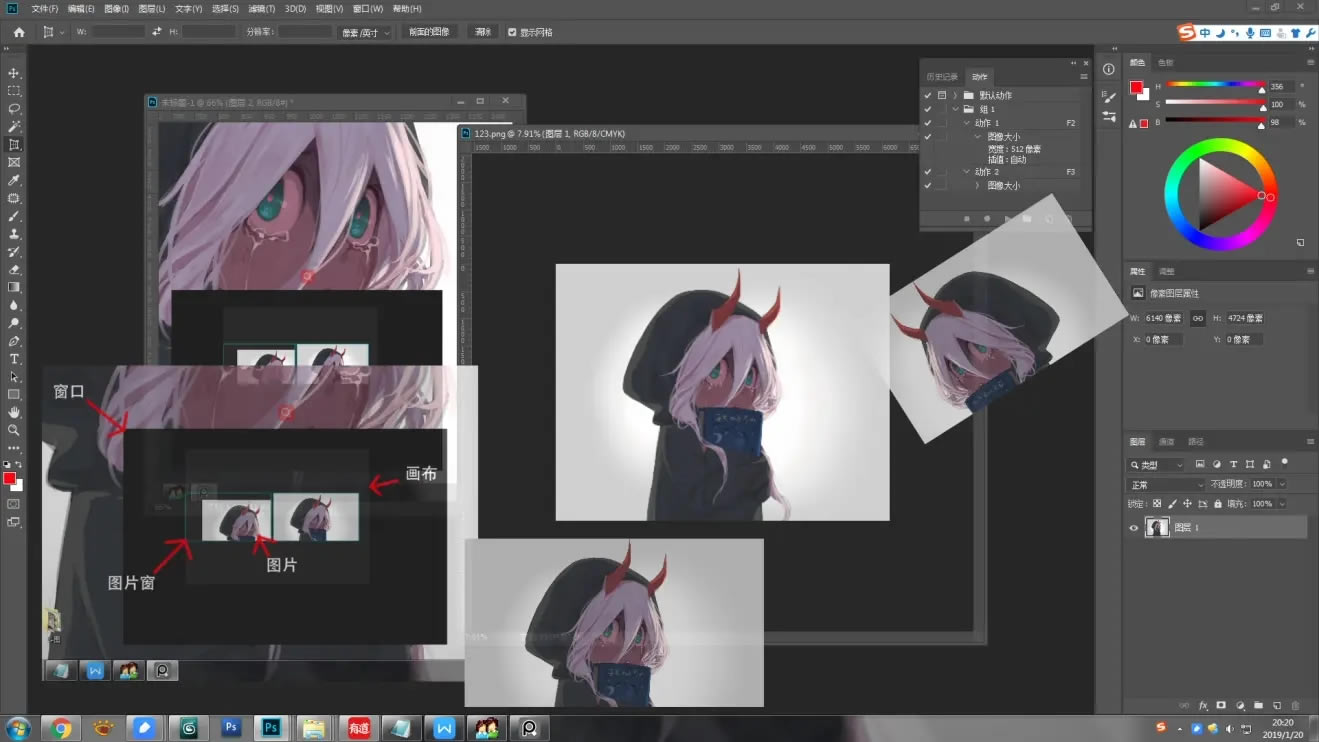
Task: Hide 图层 1 with its eye toggle
Action: pyautogui.click(x=1133, y=528)
